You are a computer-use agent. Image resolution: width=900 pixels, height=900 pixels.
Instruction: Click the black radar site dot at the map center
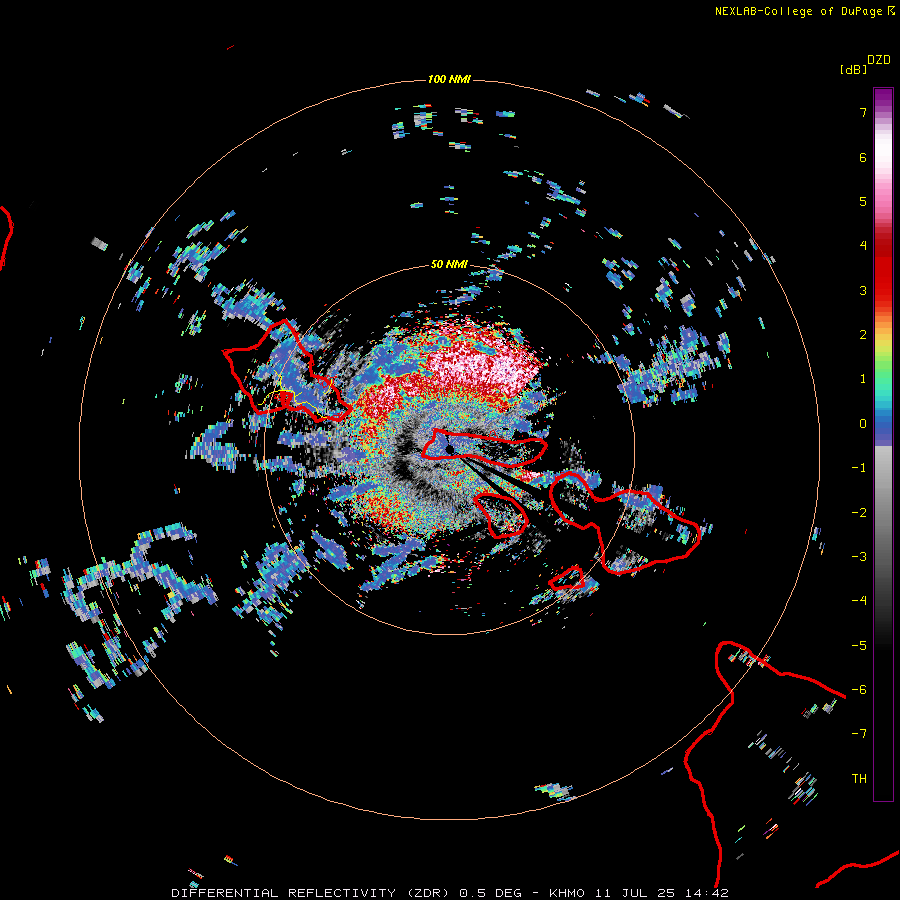pyautogui.click(x=449, y=449)
